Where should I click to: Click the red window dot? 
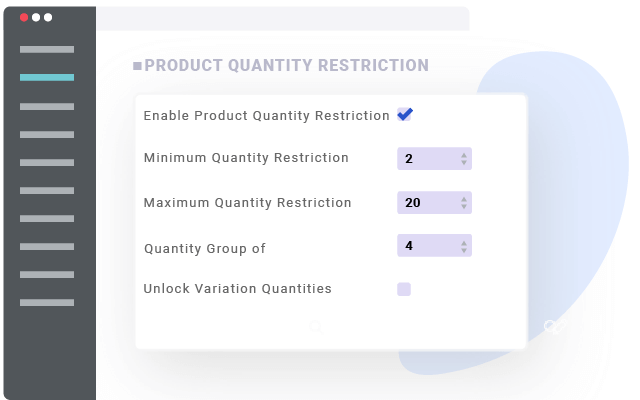(24, 17)
